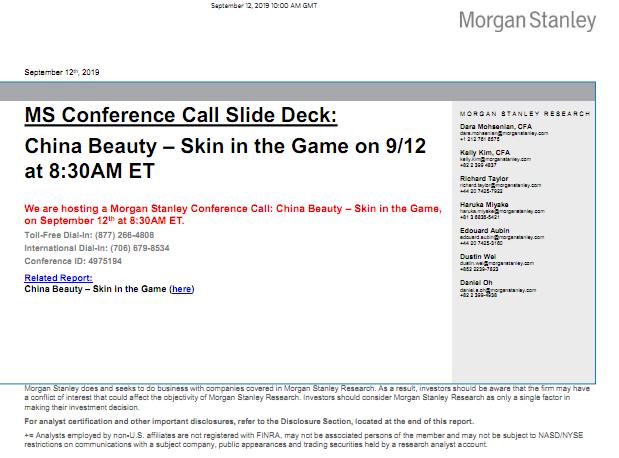Viewport: 619px width, 458px height.
Task: Click 'Toll-Free Dial-In: (877) 266-4808'
Action: pos(89,235)
